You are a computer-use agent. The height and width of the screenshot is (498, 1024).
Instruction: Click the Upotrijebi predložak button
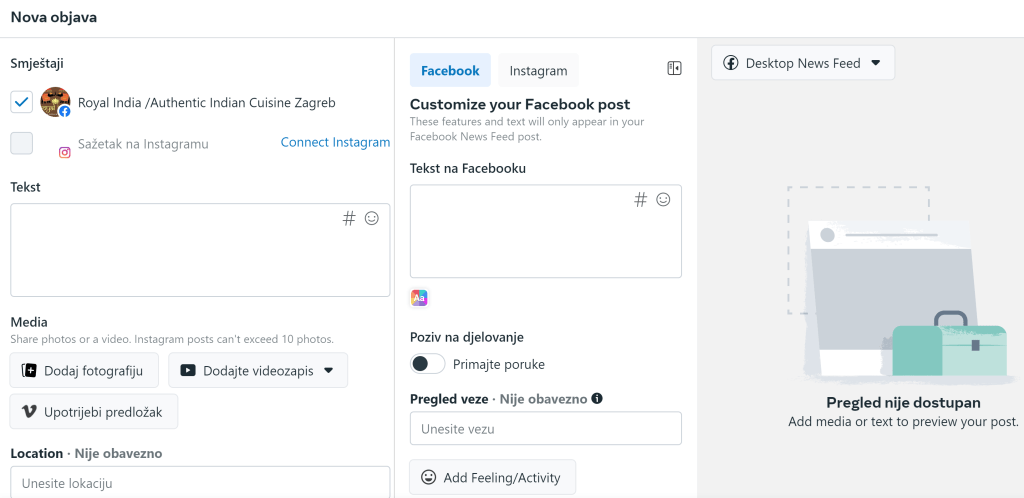(x=94, y=411)
